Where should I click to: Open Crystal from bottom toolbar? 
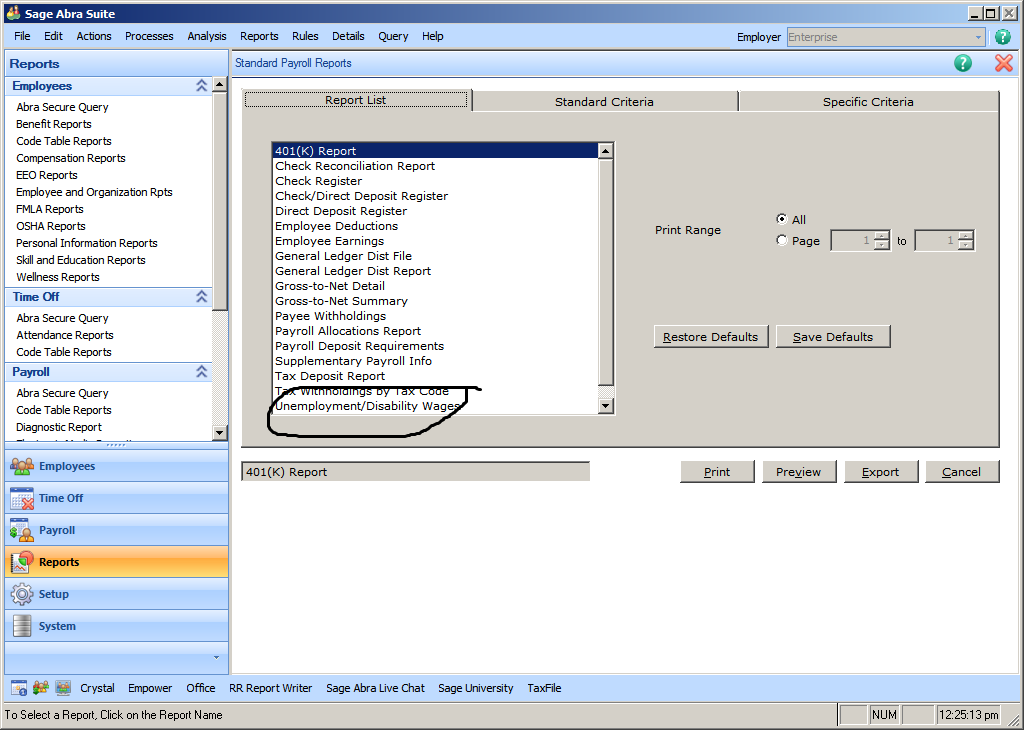tap(97, 688)
